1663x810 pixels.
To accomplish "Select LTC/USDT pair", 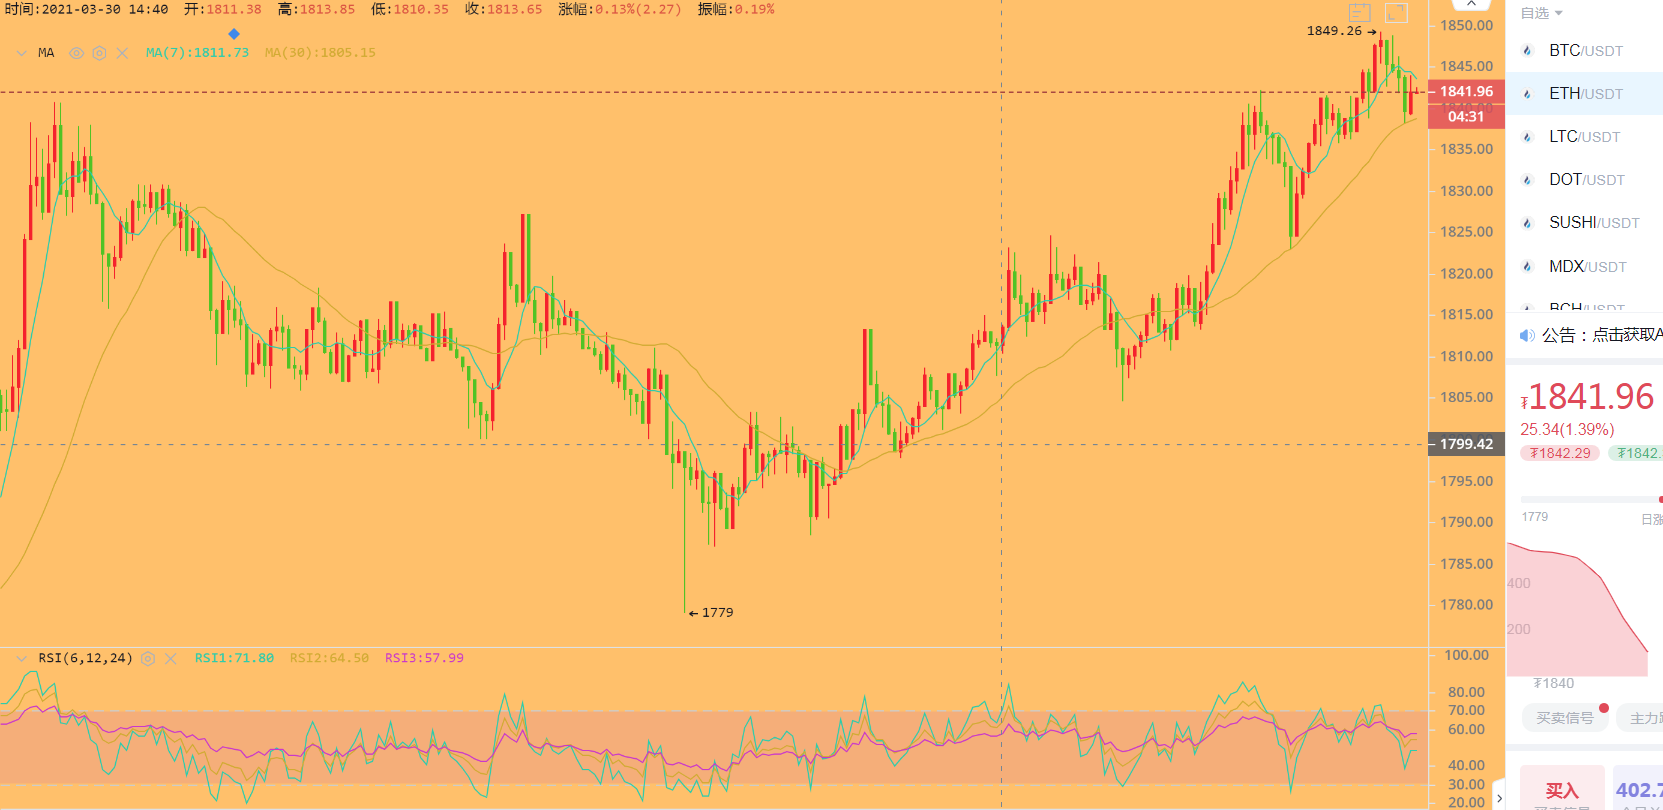I will tap(1585, 136).
